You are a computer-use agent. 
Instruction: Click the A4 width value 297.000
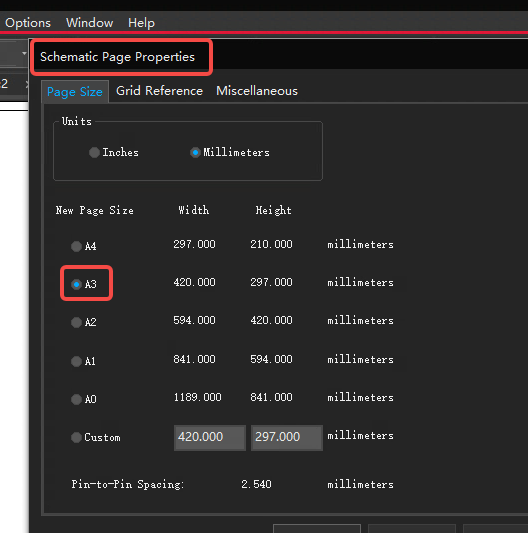[x=194, y=244]
